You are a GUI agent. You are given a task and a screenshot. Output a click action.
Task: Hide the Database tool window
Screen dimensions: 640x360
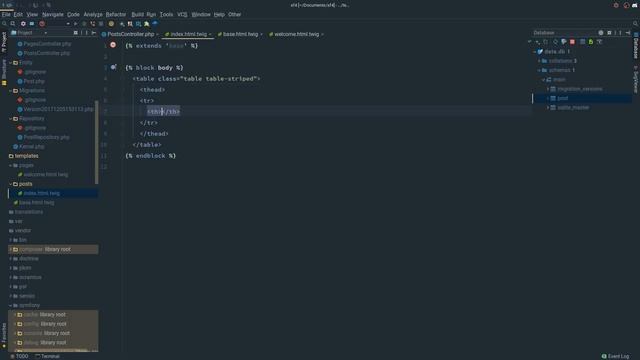click(x=628, y=33)
